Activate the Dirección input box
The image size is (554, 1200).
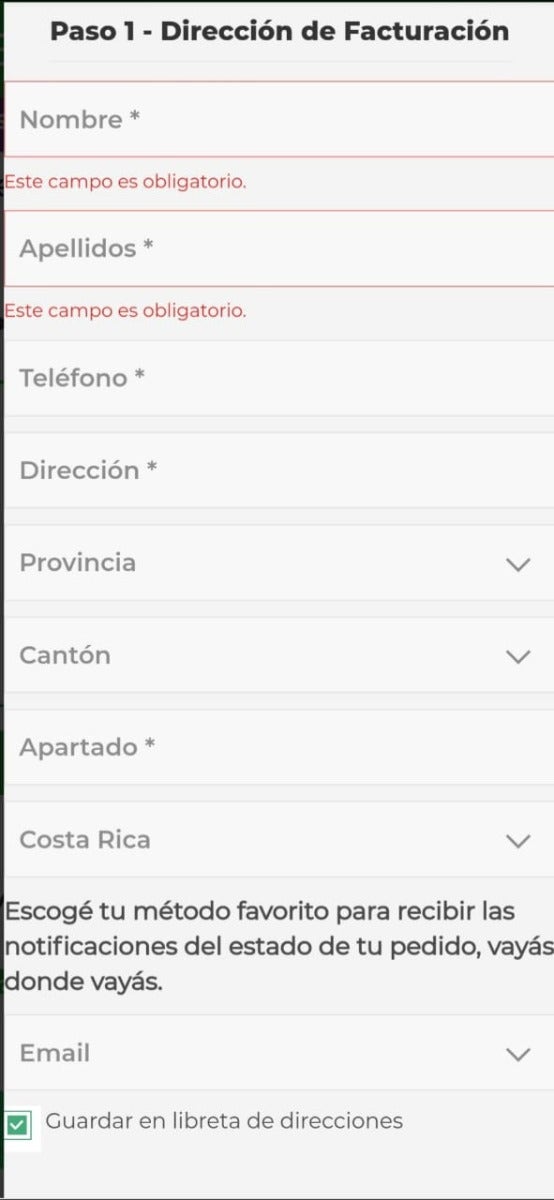pyautogui.click(x=279, y=470)
